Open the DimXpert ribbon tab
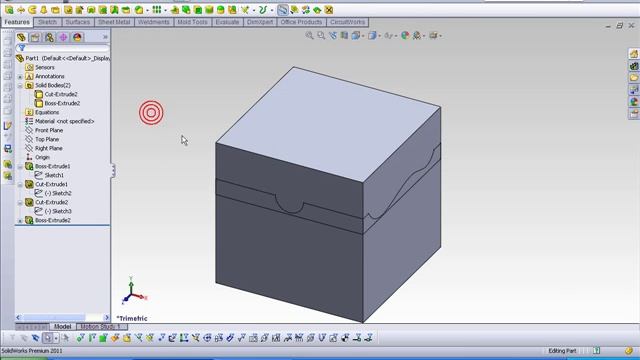640x360 pixels. [x=260, y=22]
